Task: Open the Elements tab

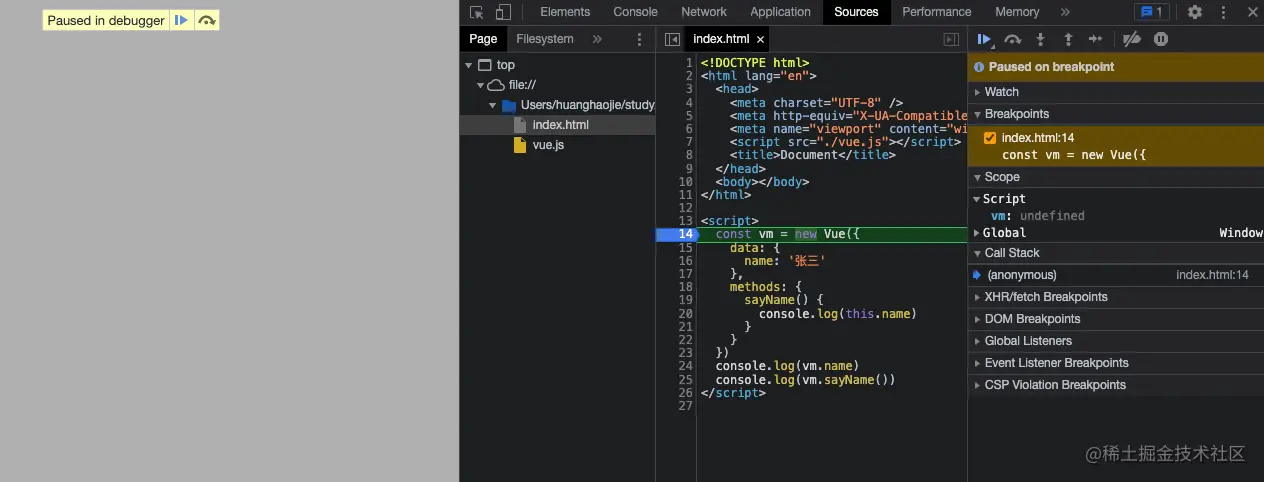Action: (x=565, y=12)
